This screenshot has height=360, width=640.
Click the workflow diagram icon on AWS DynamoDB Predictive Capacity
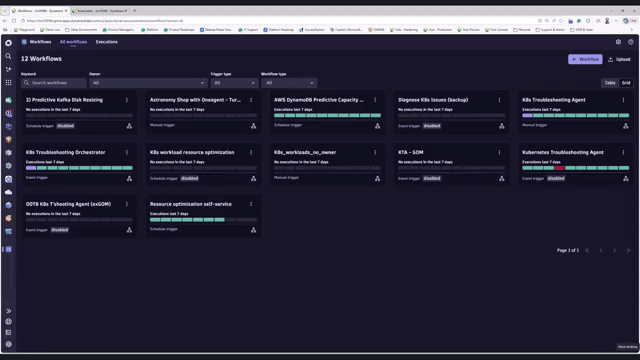click(x=378, y=126)
